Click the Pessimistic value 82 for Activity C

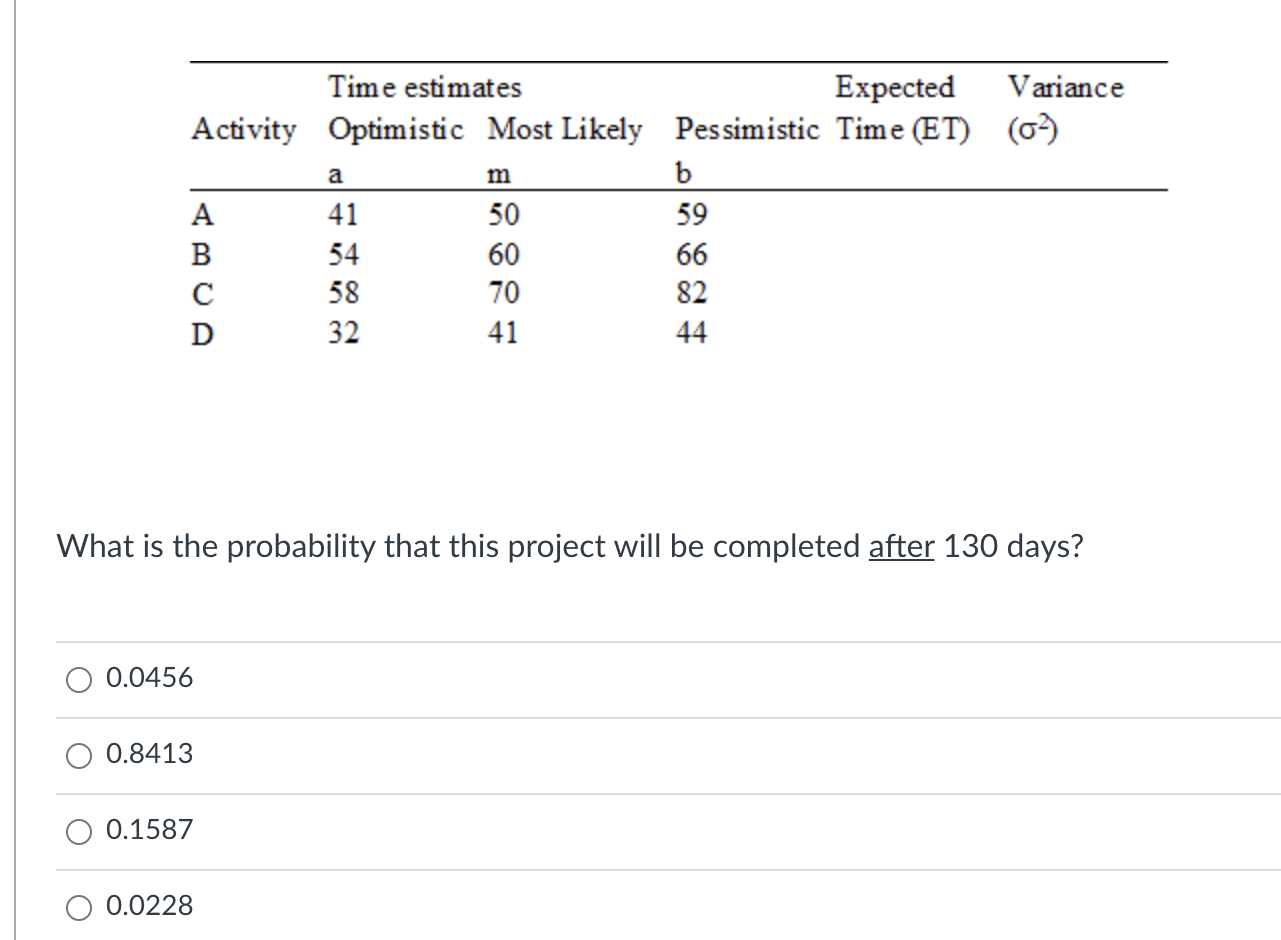[693, 293]
